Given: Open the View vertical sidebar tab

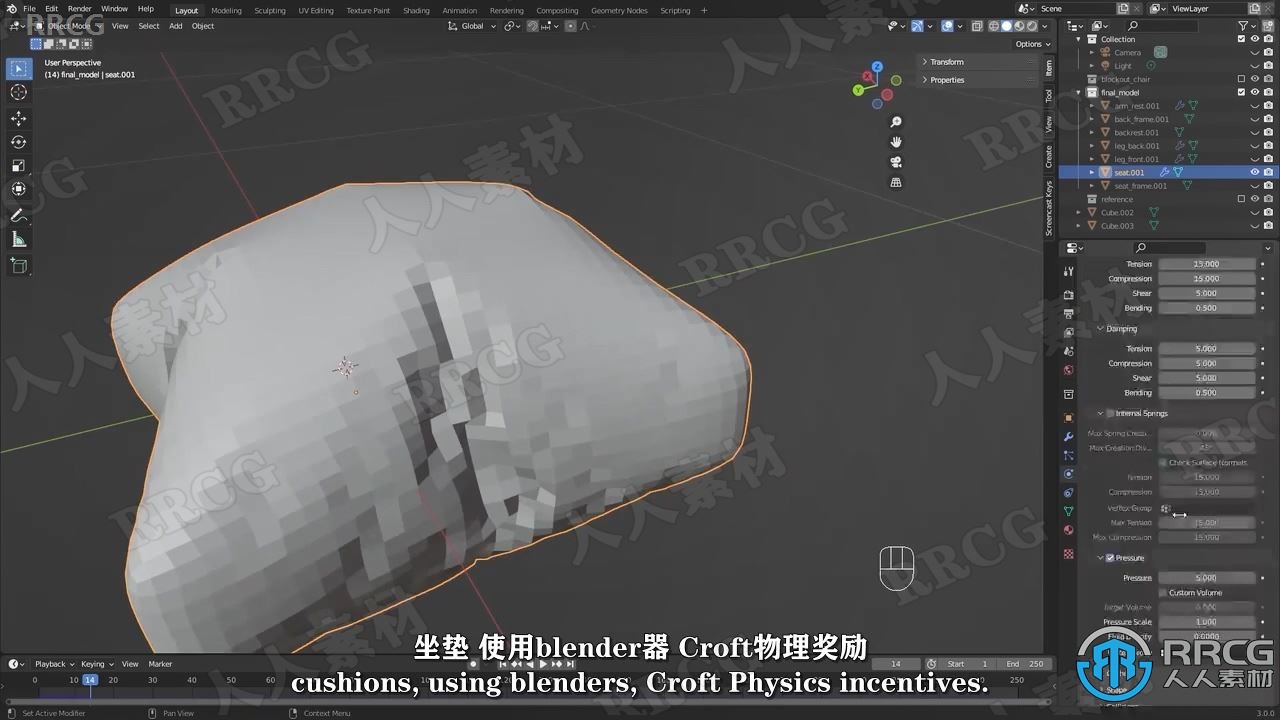Looking at the screenshot, I should pos(1048,124).
